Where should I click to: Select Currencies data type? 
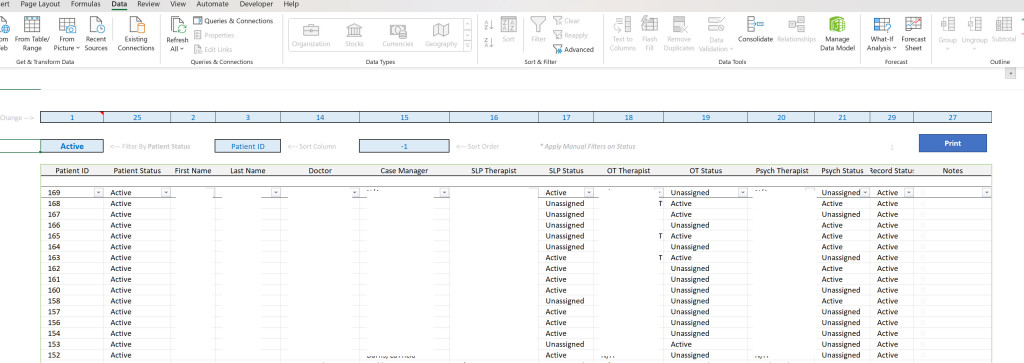[398, 35]
